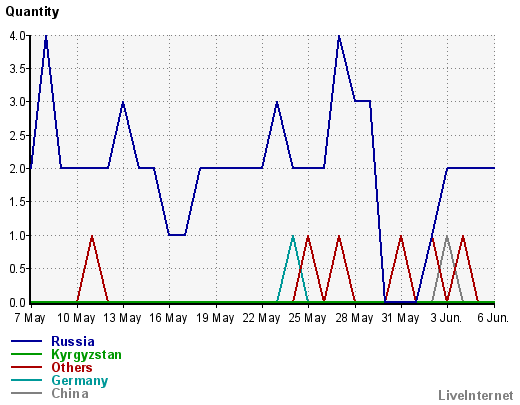Image resolution: width=520 pixels, height=405 pixels.
Task: Click the green Kyrgyzstan legend line swatch
Action: click(26, 354)
